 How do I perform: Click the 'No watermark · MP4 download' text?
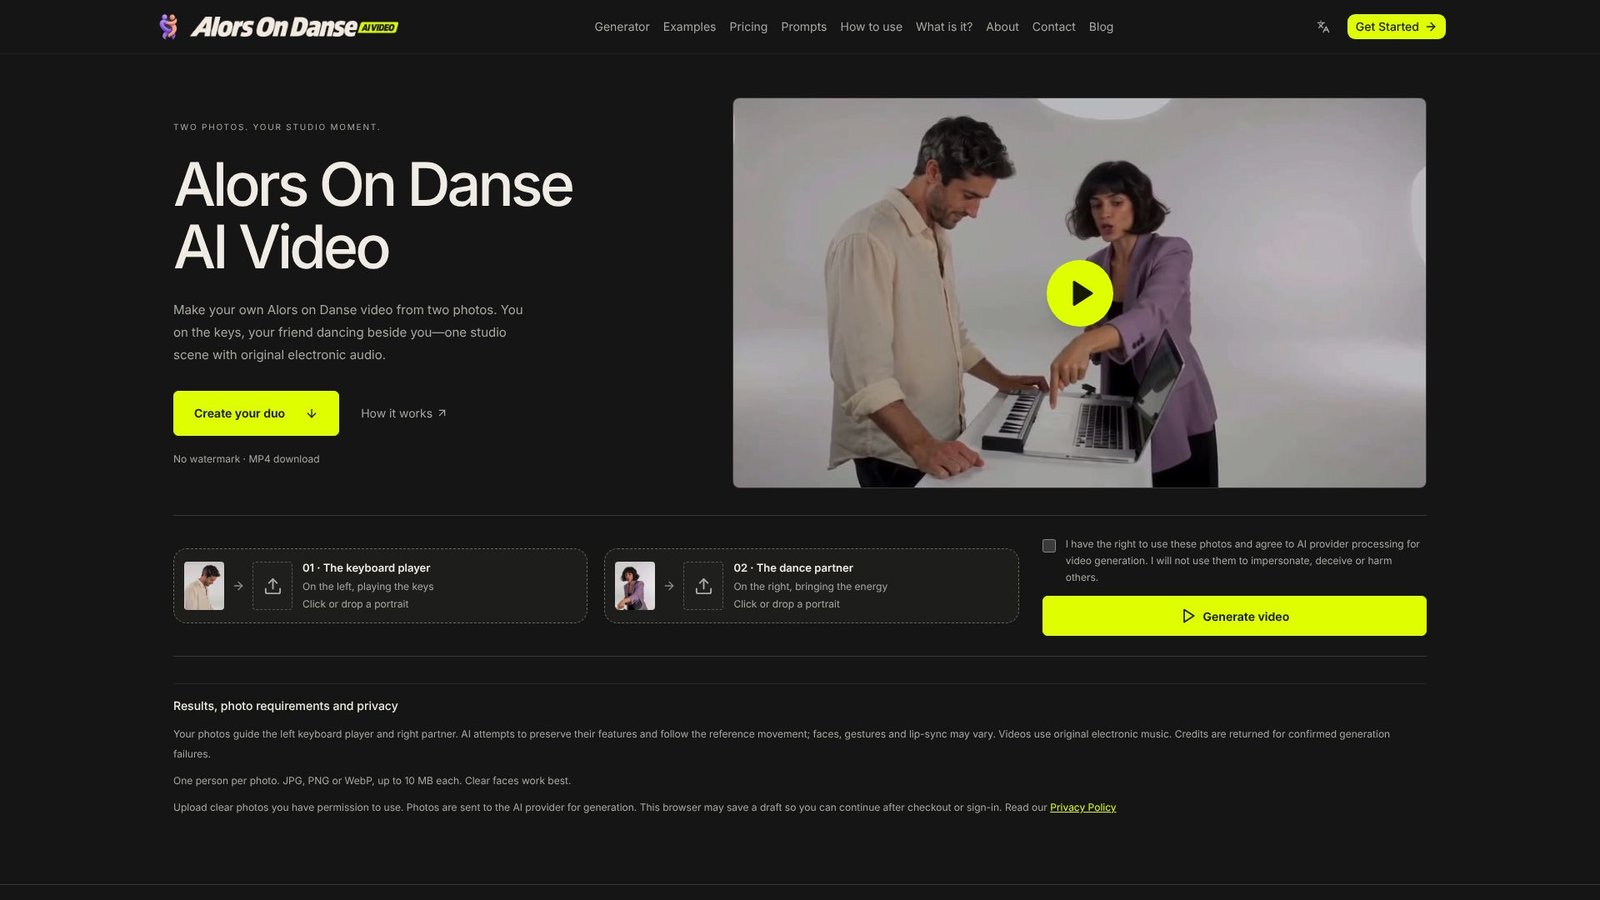(x=246, y=459)
